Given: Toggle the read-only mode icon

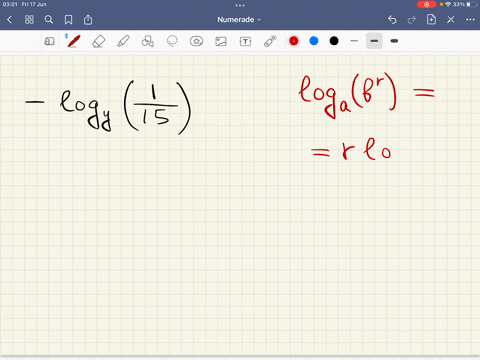Looking at the screenshot, I should [49, 41].
